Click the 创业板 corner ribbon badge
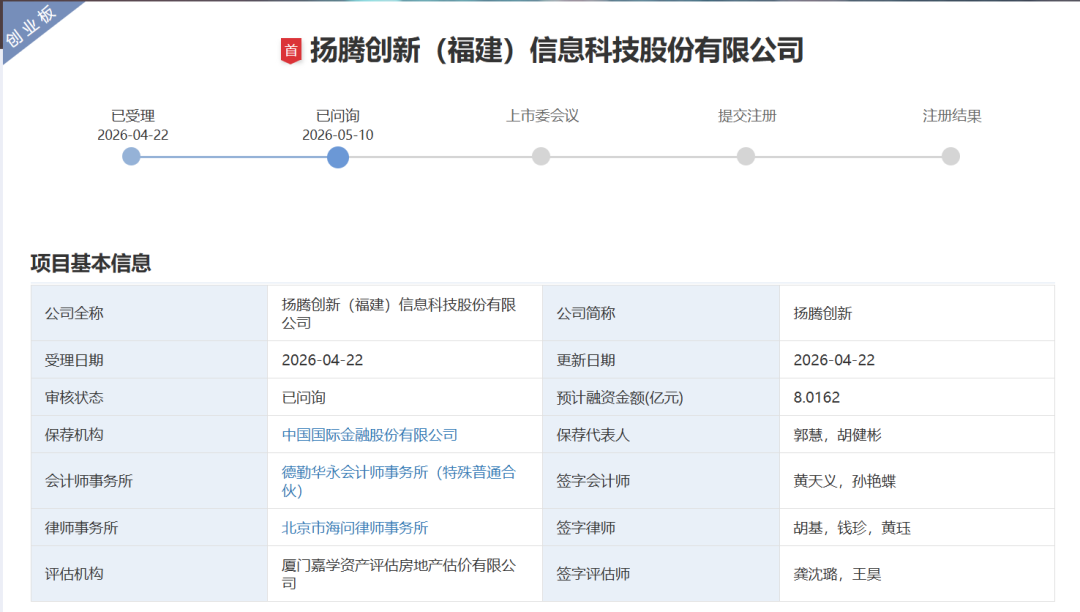This screenshot has height=612, width=1080. click(31, 27)
